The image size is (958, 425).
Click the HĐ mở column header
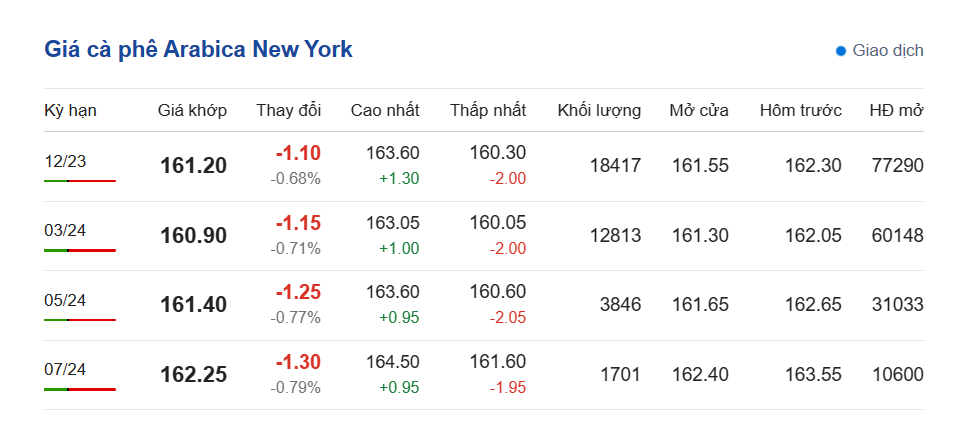(896, 110)
